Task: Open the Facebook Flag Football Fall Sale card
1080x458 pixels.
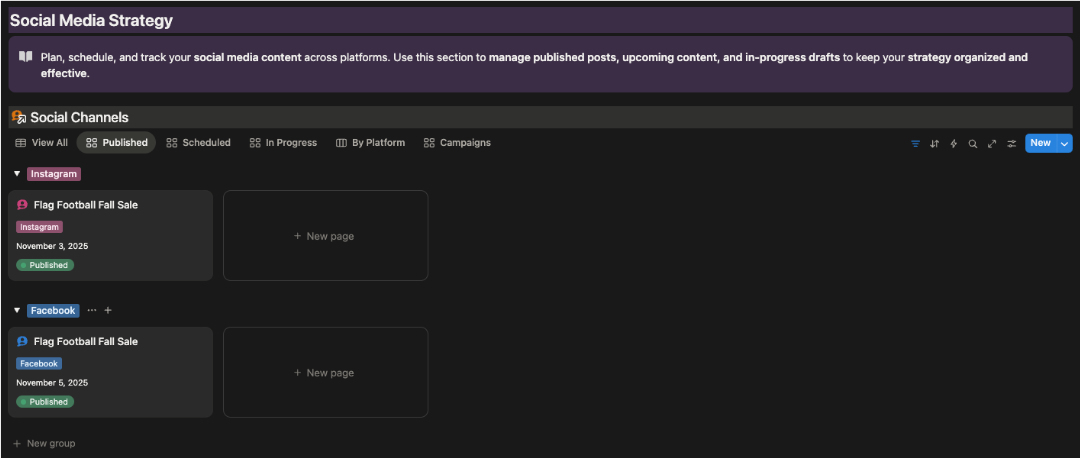Action: (x=86, y=342)
